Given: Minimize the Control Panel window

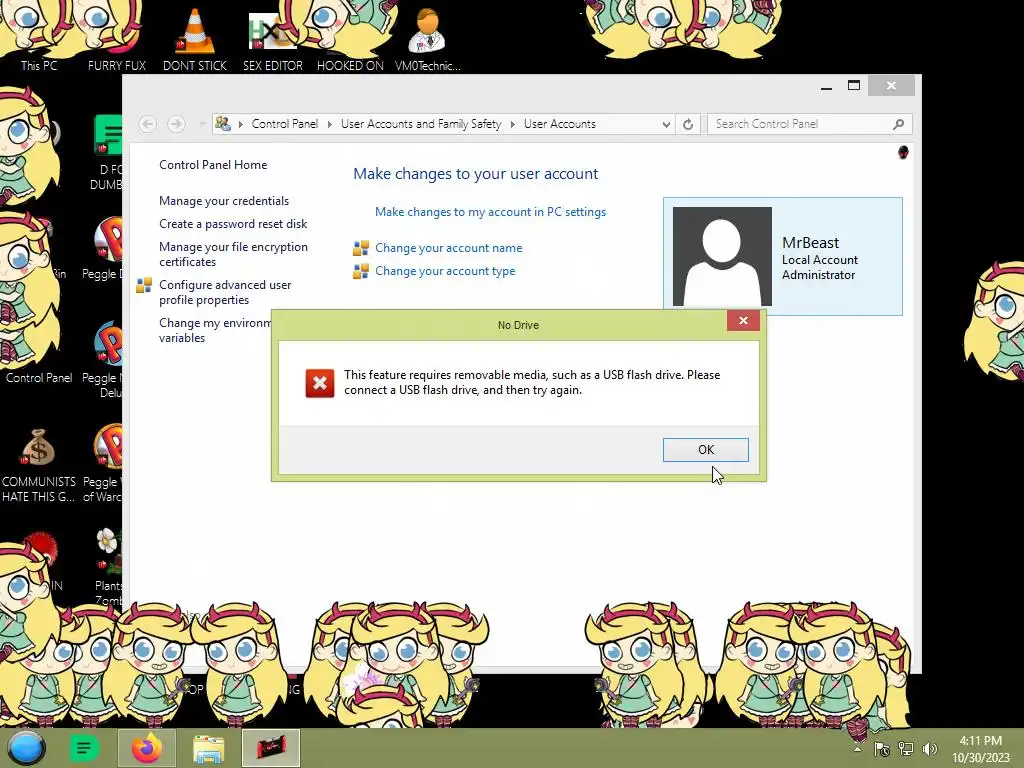Looking at the screenshot, I should pyautogui.click(x=826, y=86).
